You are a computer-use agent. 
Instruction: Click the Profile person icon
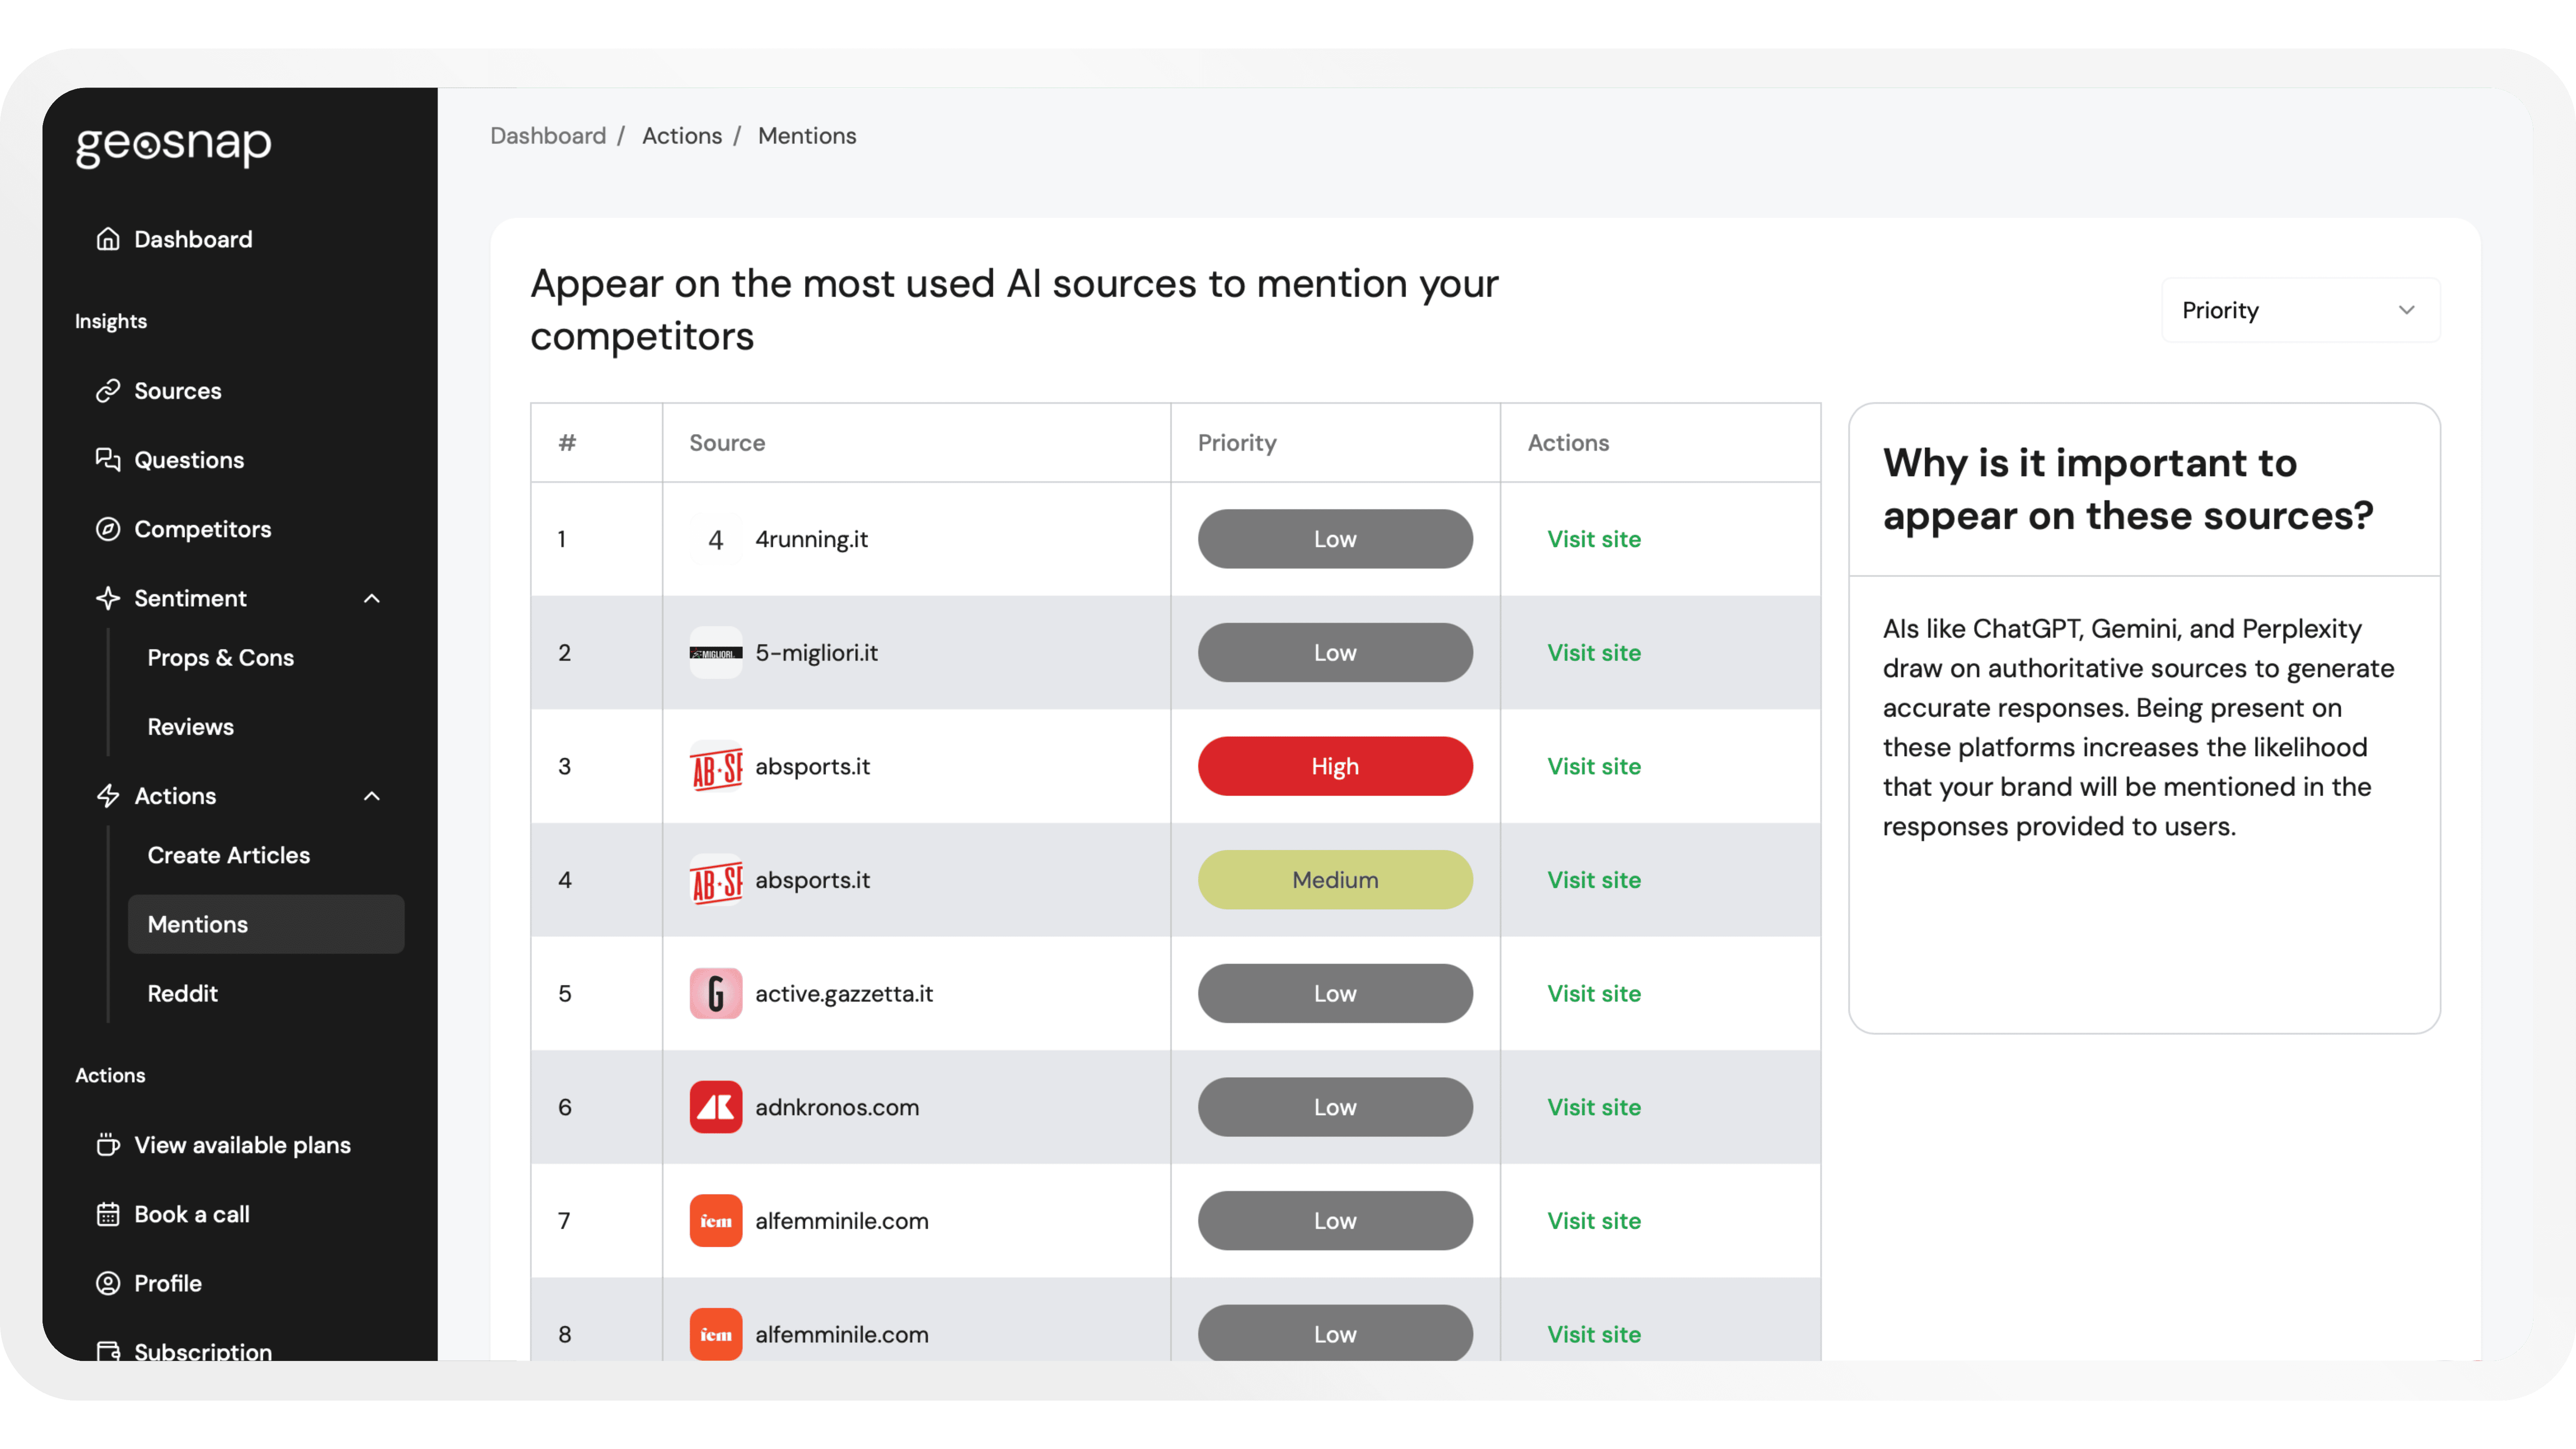(x=108, y=1283)
